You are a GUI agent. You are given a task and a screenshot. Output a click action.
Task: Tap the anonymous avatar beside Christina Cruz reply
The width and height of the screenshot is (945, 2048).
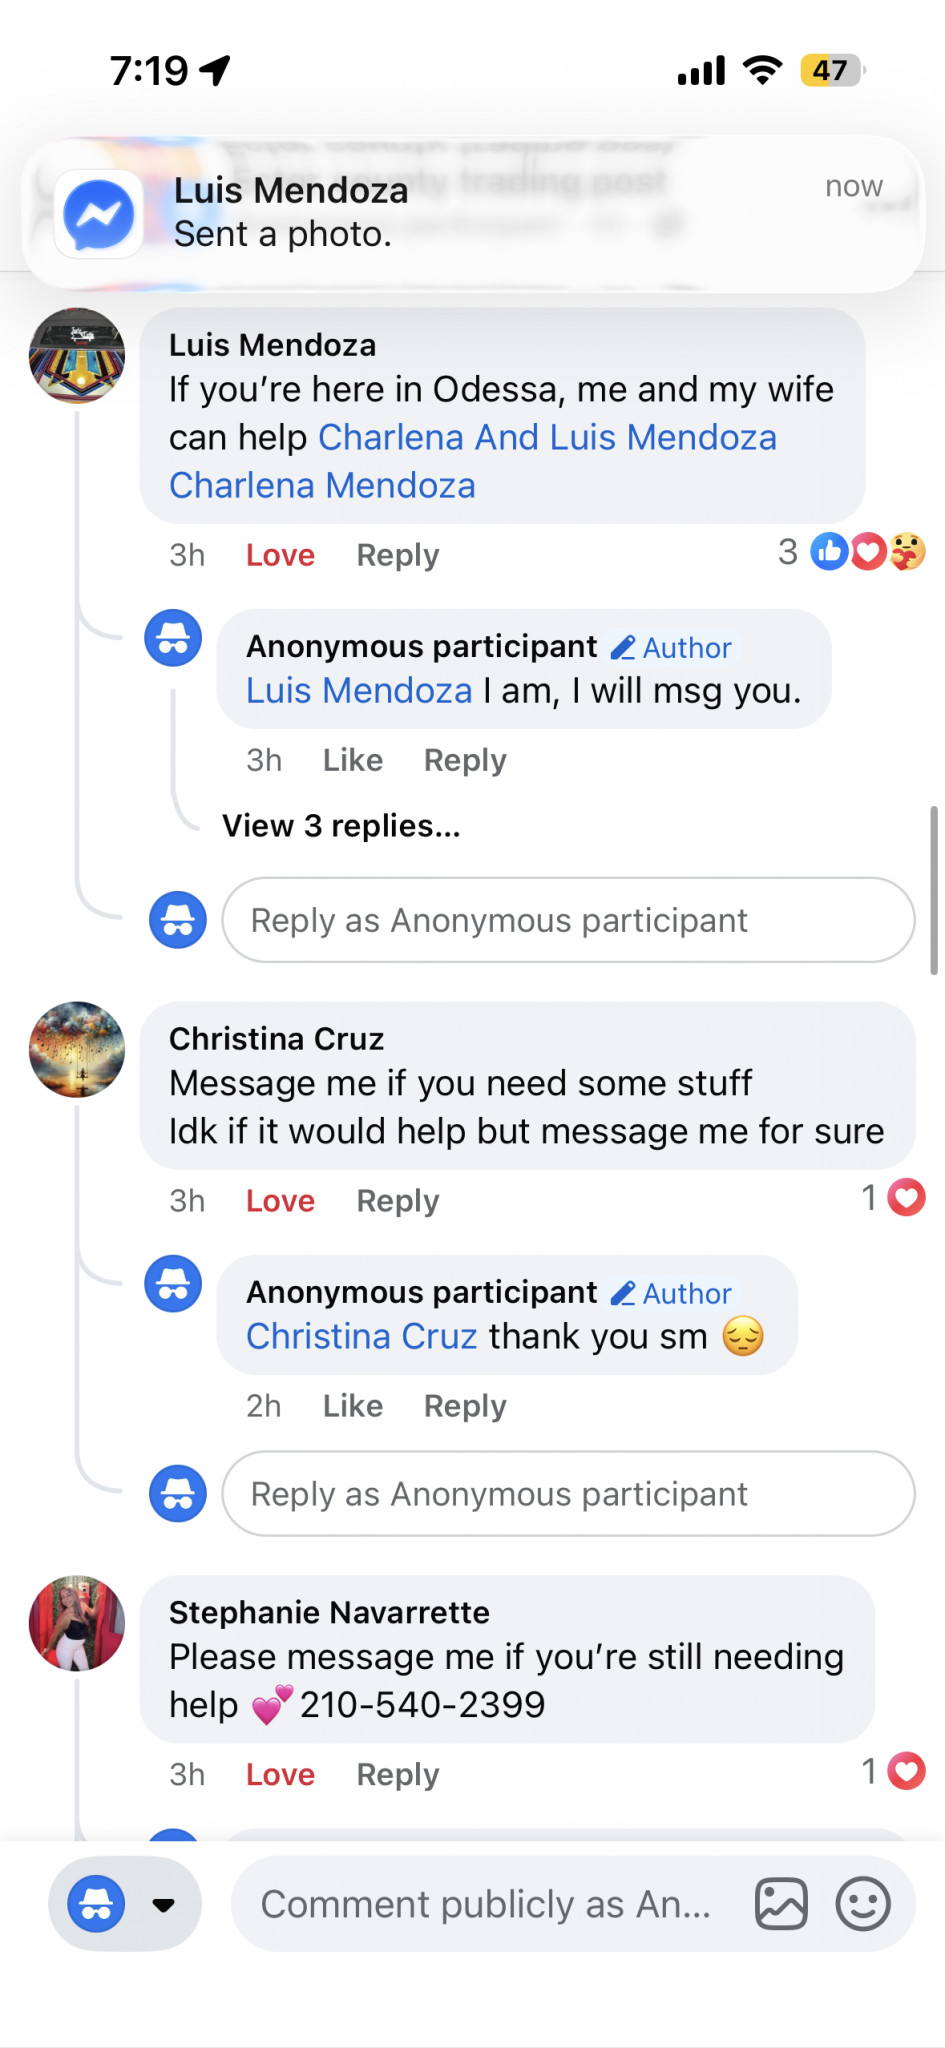[173, 1284]
